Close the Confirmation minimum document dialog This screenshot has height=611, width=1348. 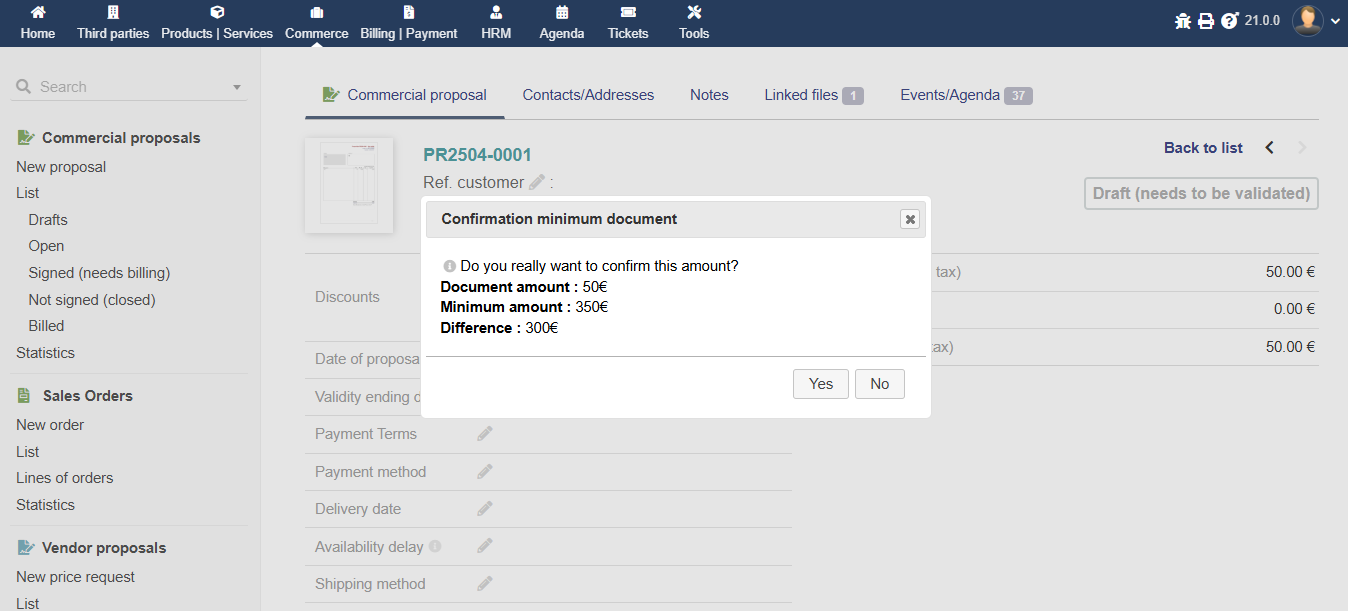(x=909, y=219)
